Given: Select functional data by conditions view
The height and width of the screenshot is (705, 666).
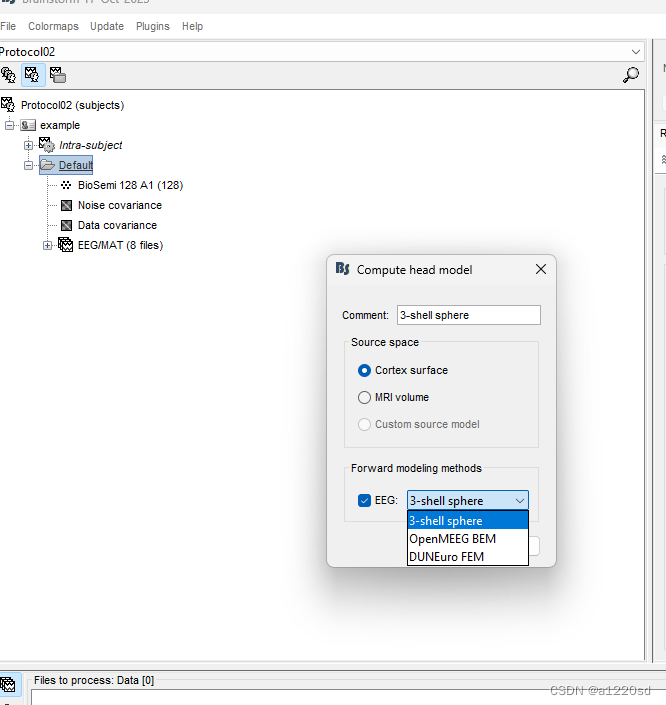Looking at the screenshot, I should coord(58,75).
